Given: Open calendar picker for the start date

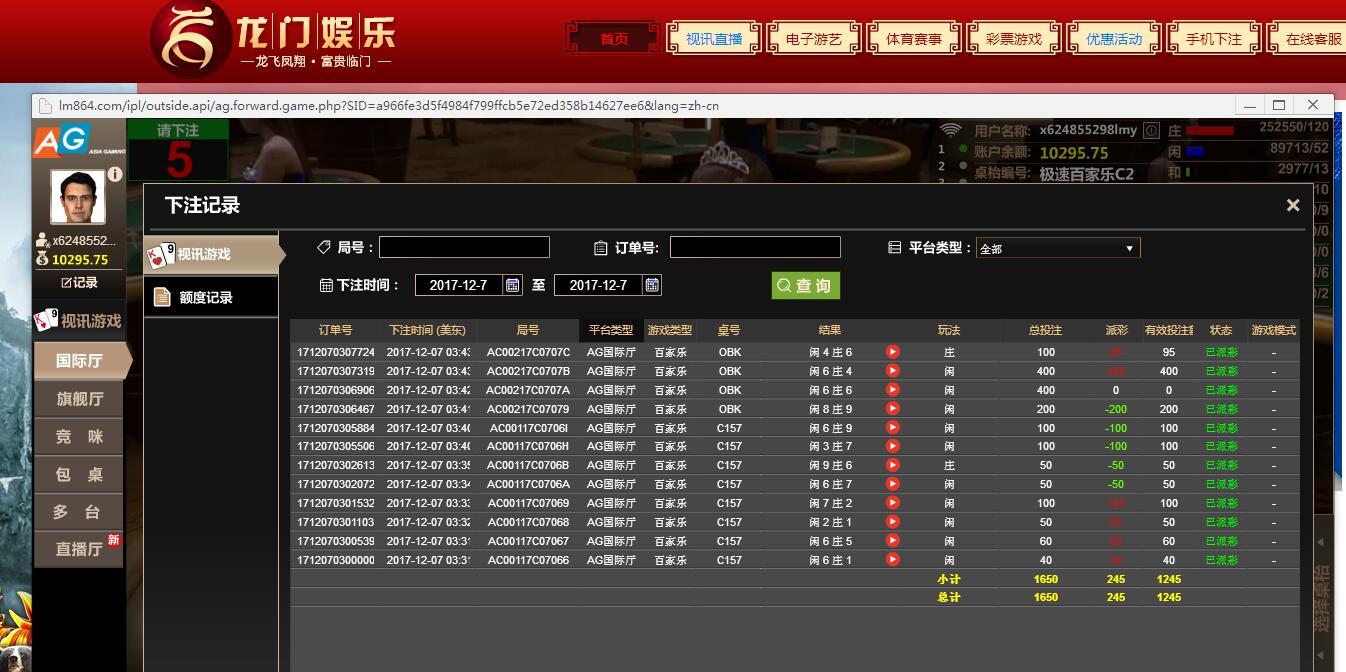Looking at the screenshot, I should (513, 285).
